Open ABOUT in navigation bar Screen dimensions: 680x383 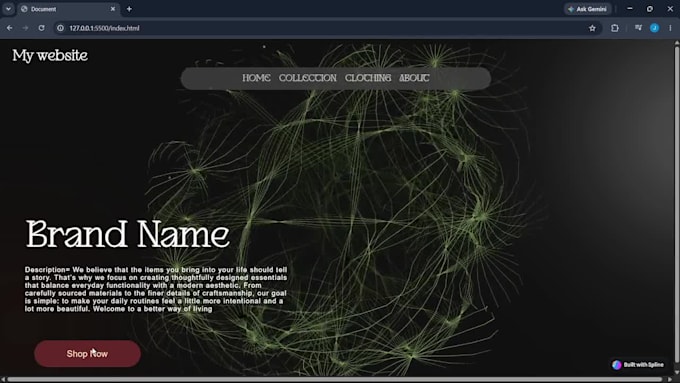click(414, 78)
